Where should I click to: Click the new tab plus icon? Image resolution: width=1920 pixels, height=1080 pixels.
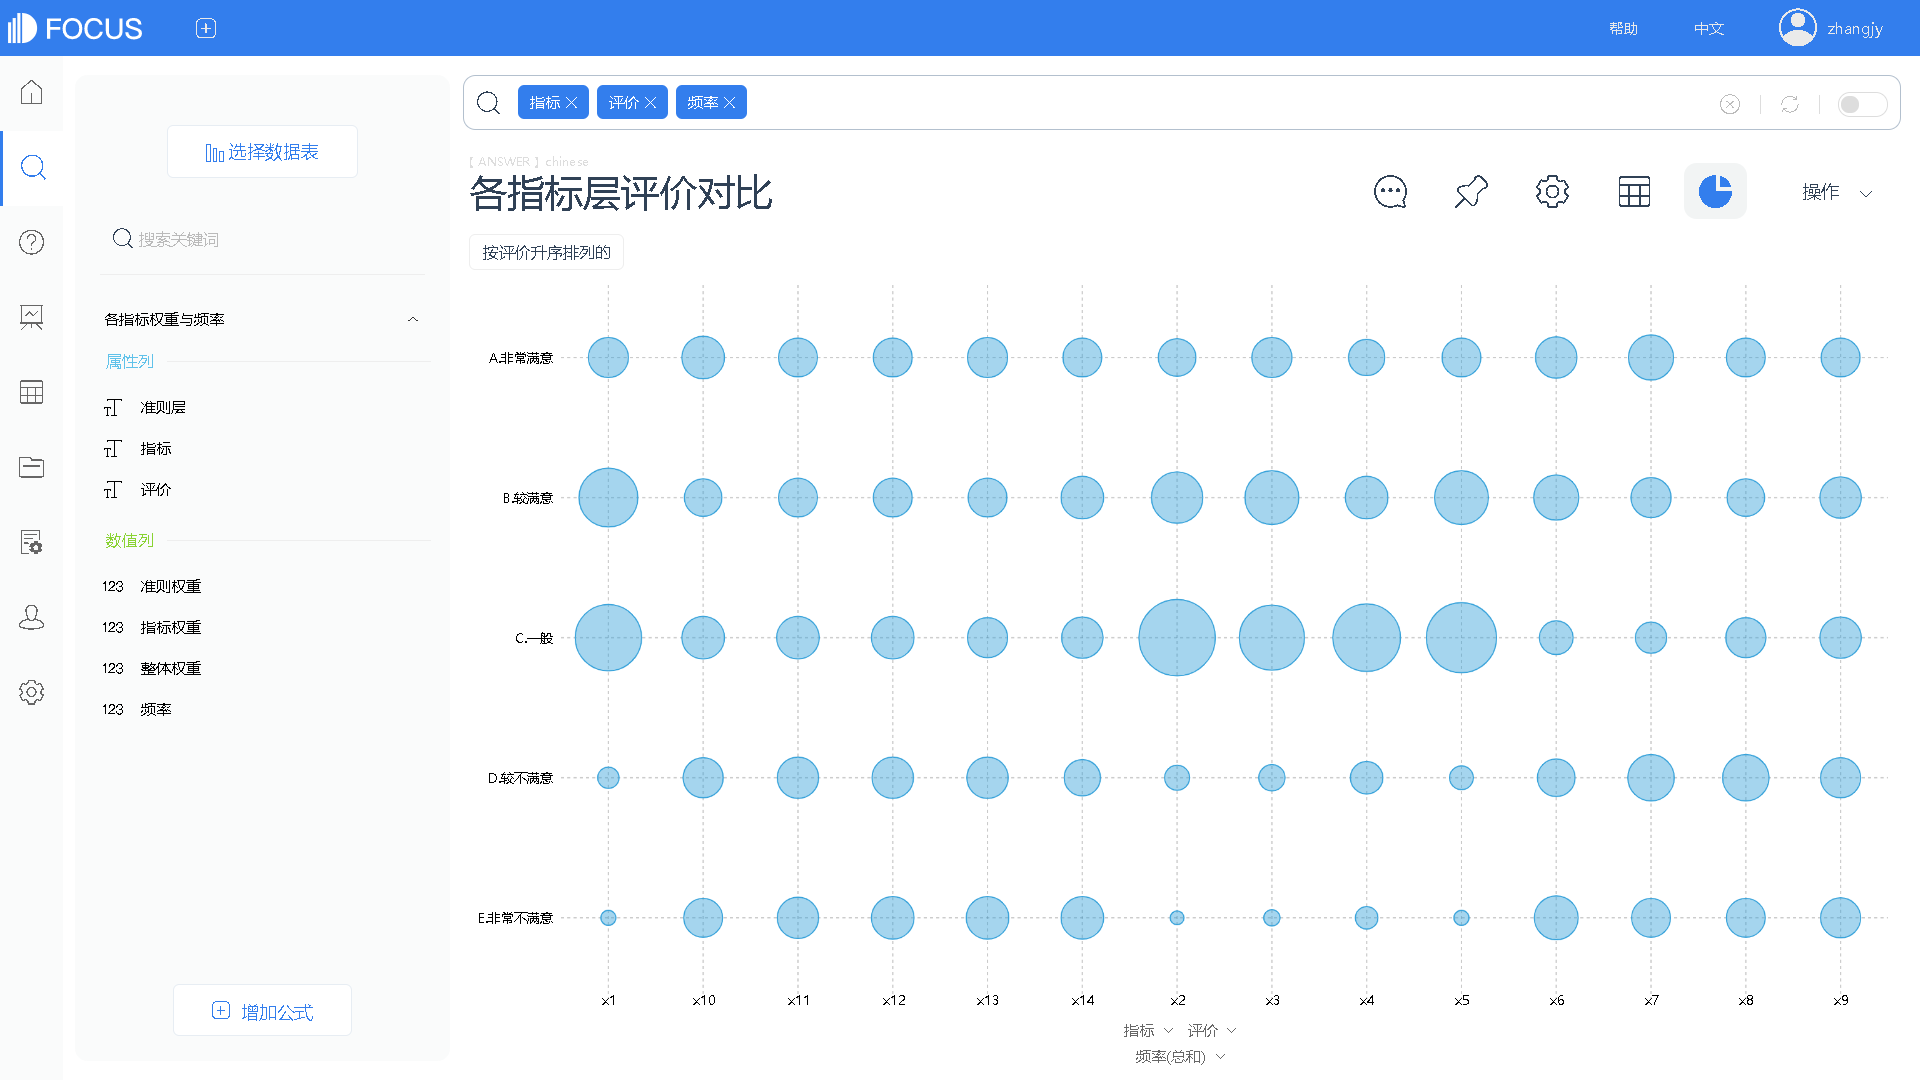click(206, 29)
